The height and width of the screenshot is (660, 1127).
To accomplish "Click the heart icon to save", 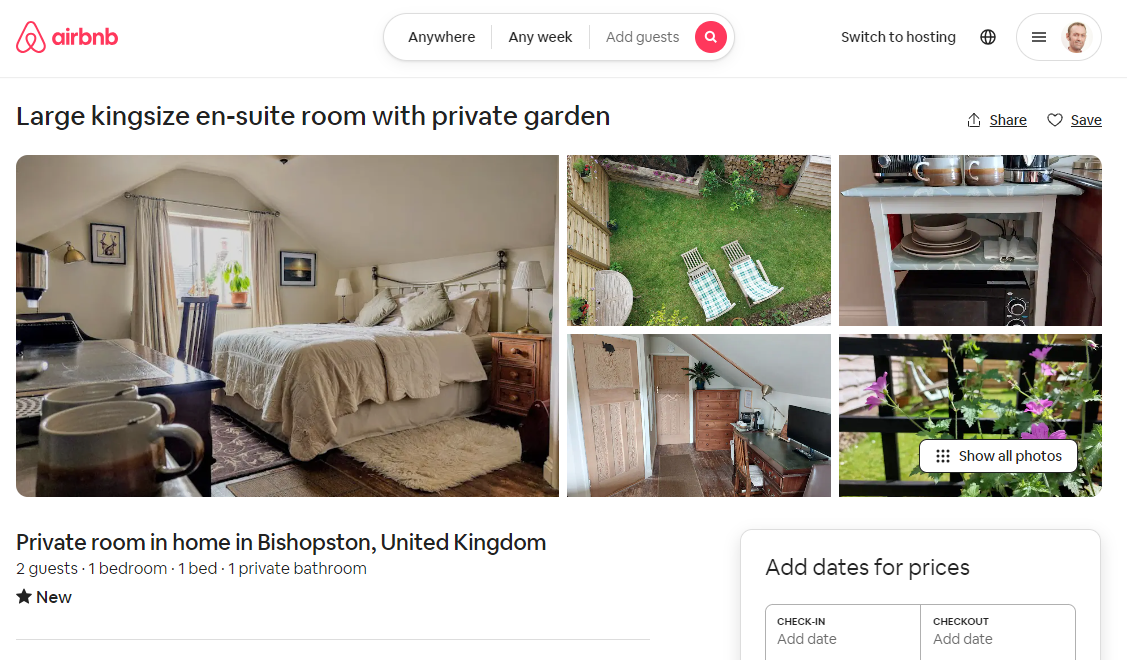I will pyautogui.click(x=1054, y=120).
